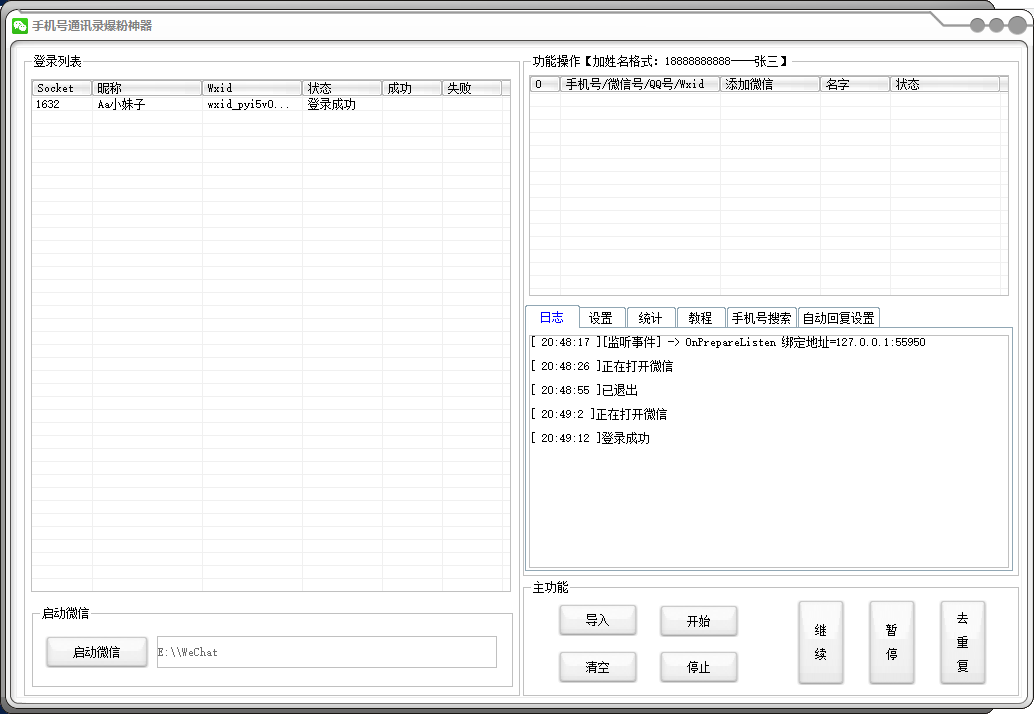The height and width of the screenshot is (714, 1034).
Task: Click the 状态 column header in login list
Action: (340, 87)
